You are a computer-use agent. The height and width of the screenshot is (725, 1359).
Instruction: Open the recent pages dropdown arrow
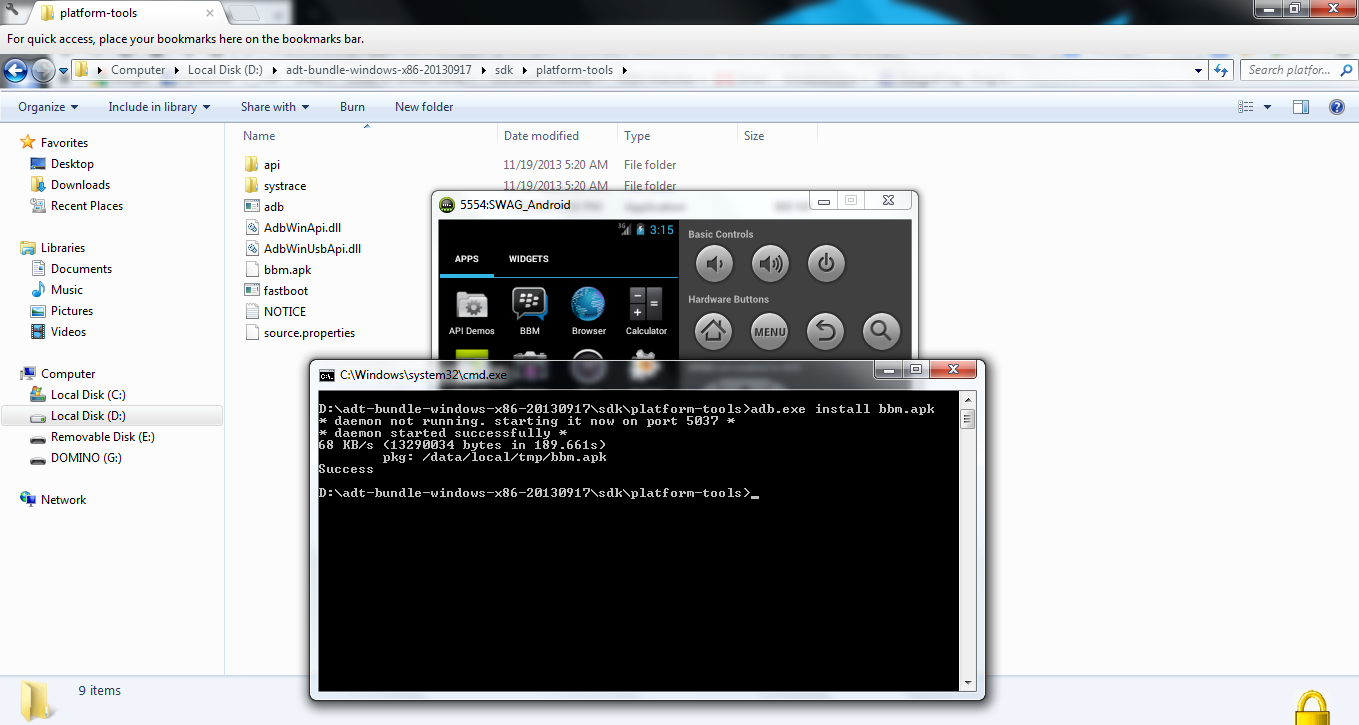[x=63, y=71]
